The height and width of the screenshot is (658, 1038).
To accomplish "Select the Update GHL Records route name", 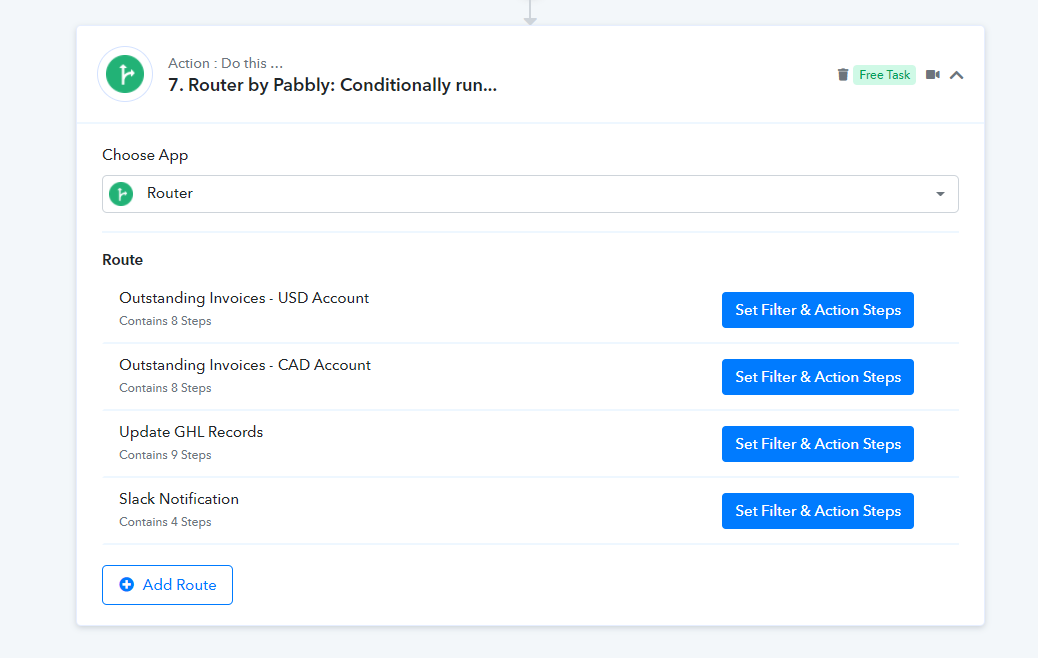I will (191, 432).
